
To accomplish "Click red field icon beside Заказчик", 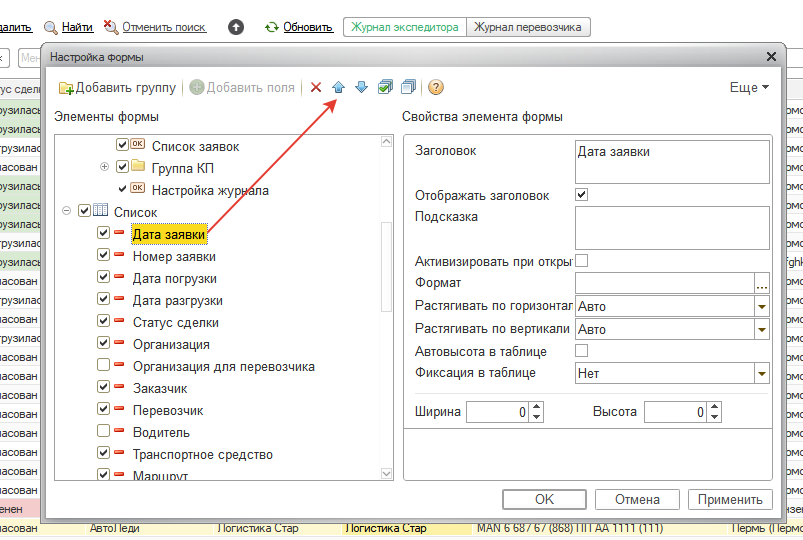I will click(119, 386).
